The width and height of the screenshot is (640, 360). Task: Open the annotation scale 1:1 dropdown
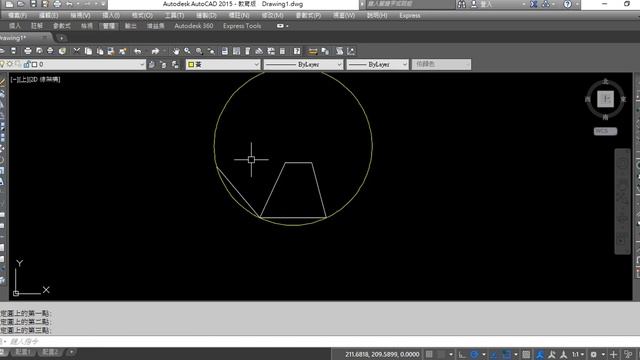pyautogui.click(x=578, y=354)
